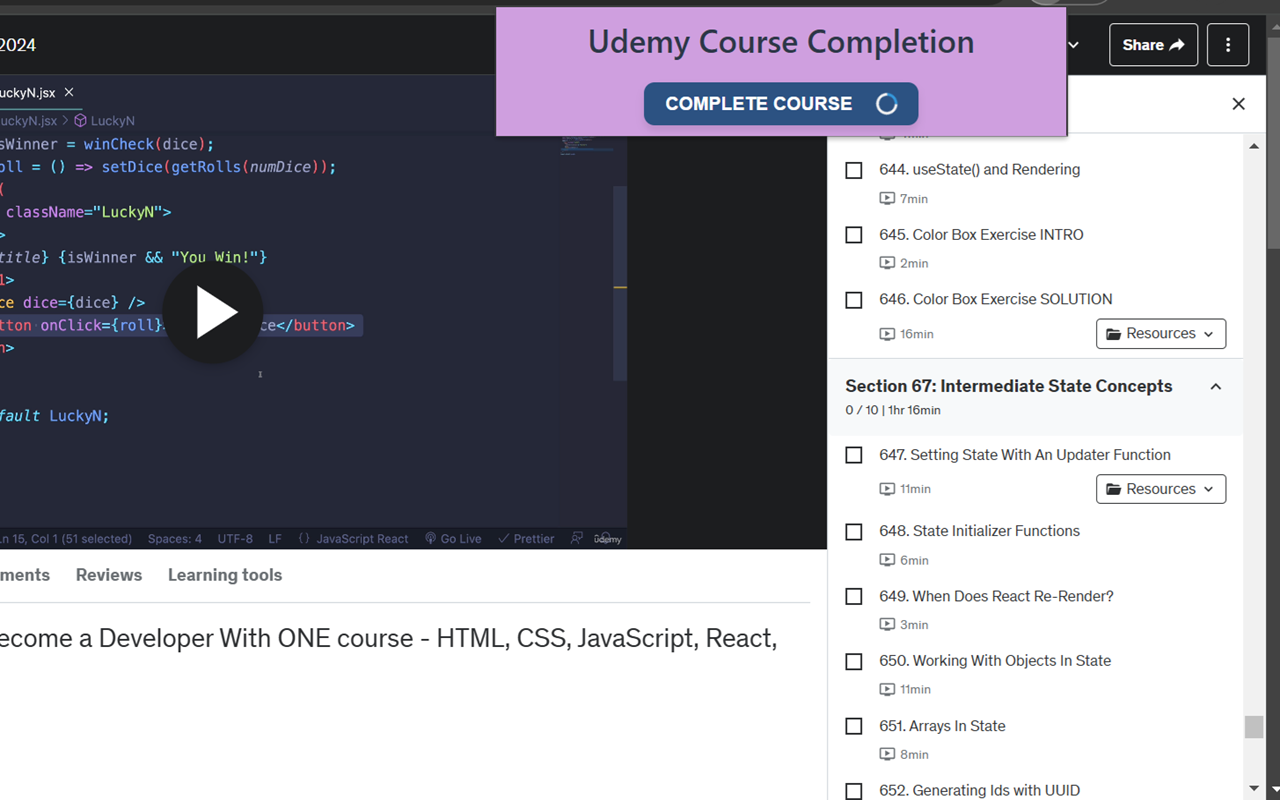Open Resources dropdown for lecture 646
1280x800 pixels.
point(1161,334)
